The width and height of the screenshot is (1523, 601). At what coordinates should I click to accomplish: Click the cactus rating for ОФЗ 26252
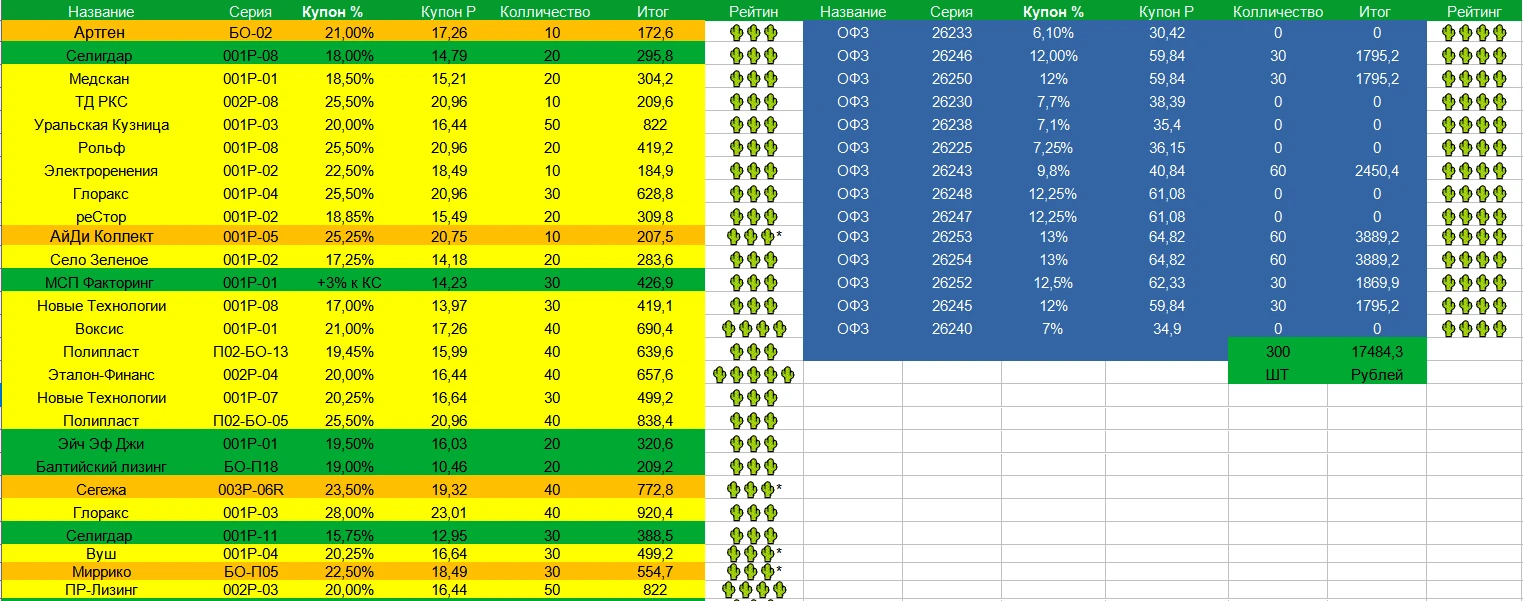click(x=1474, y=283)
